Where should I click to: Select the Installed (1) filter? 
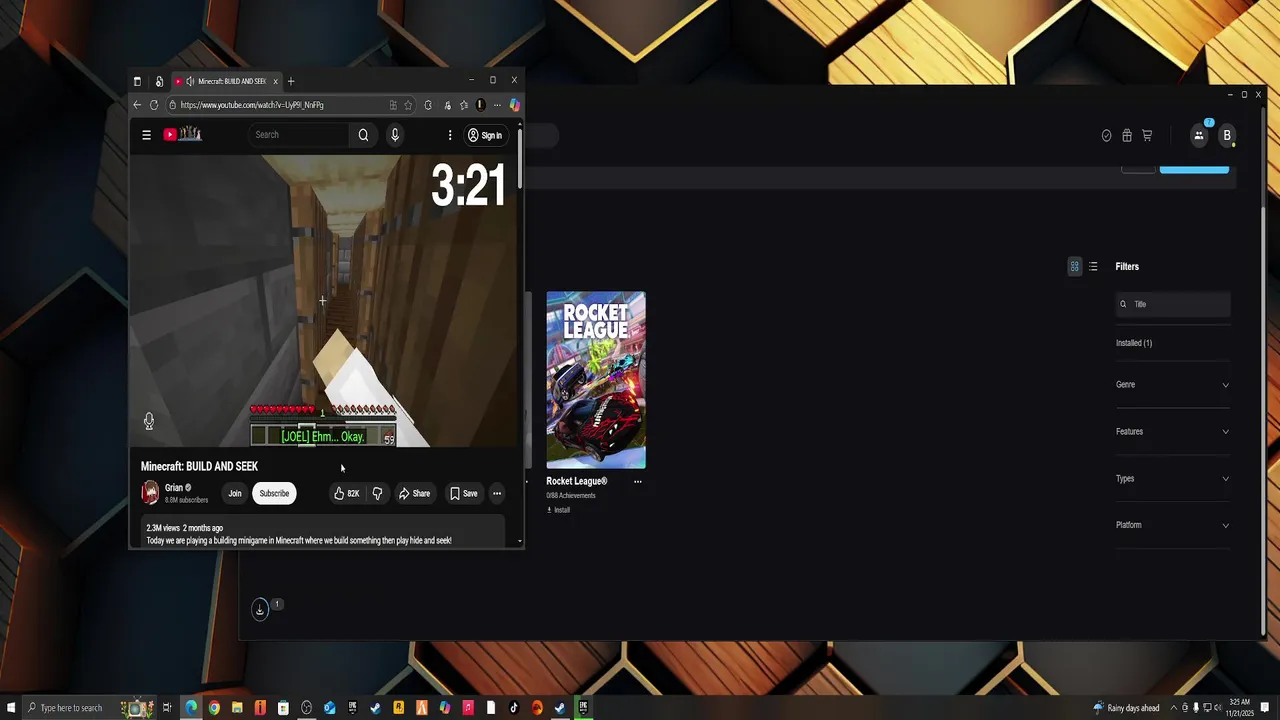1134,343
